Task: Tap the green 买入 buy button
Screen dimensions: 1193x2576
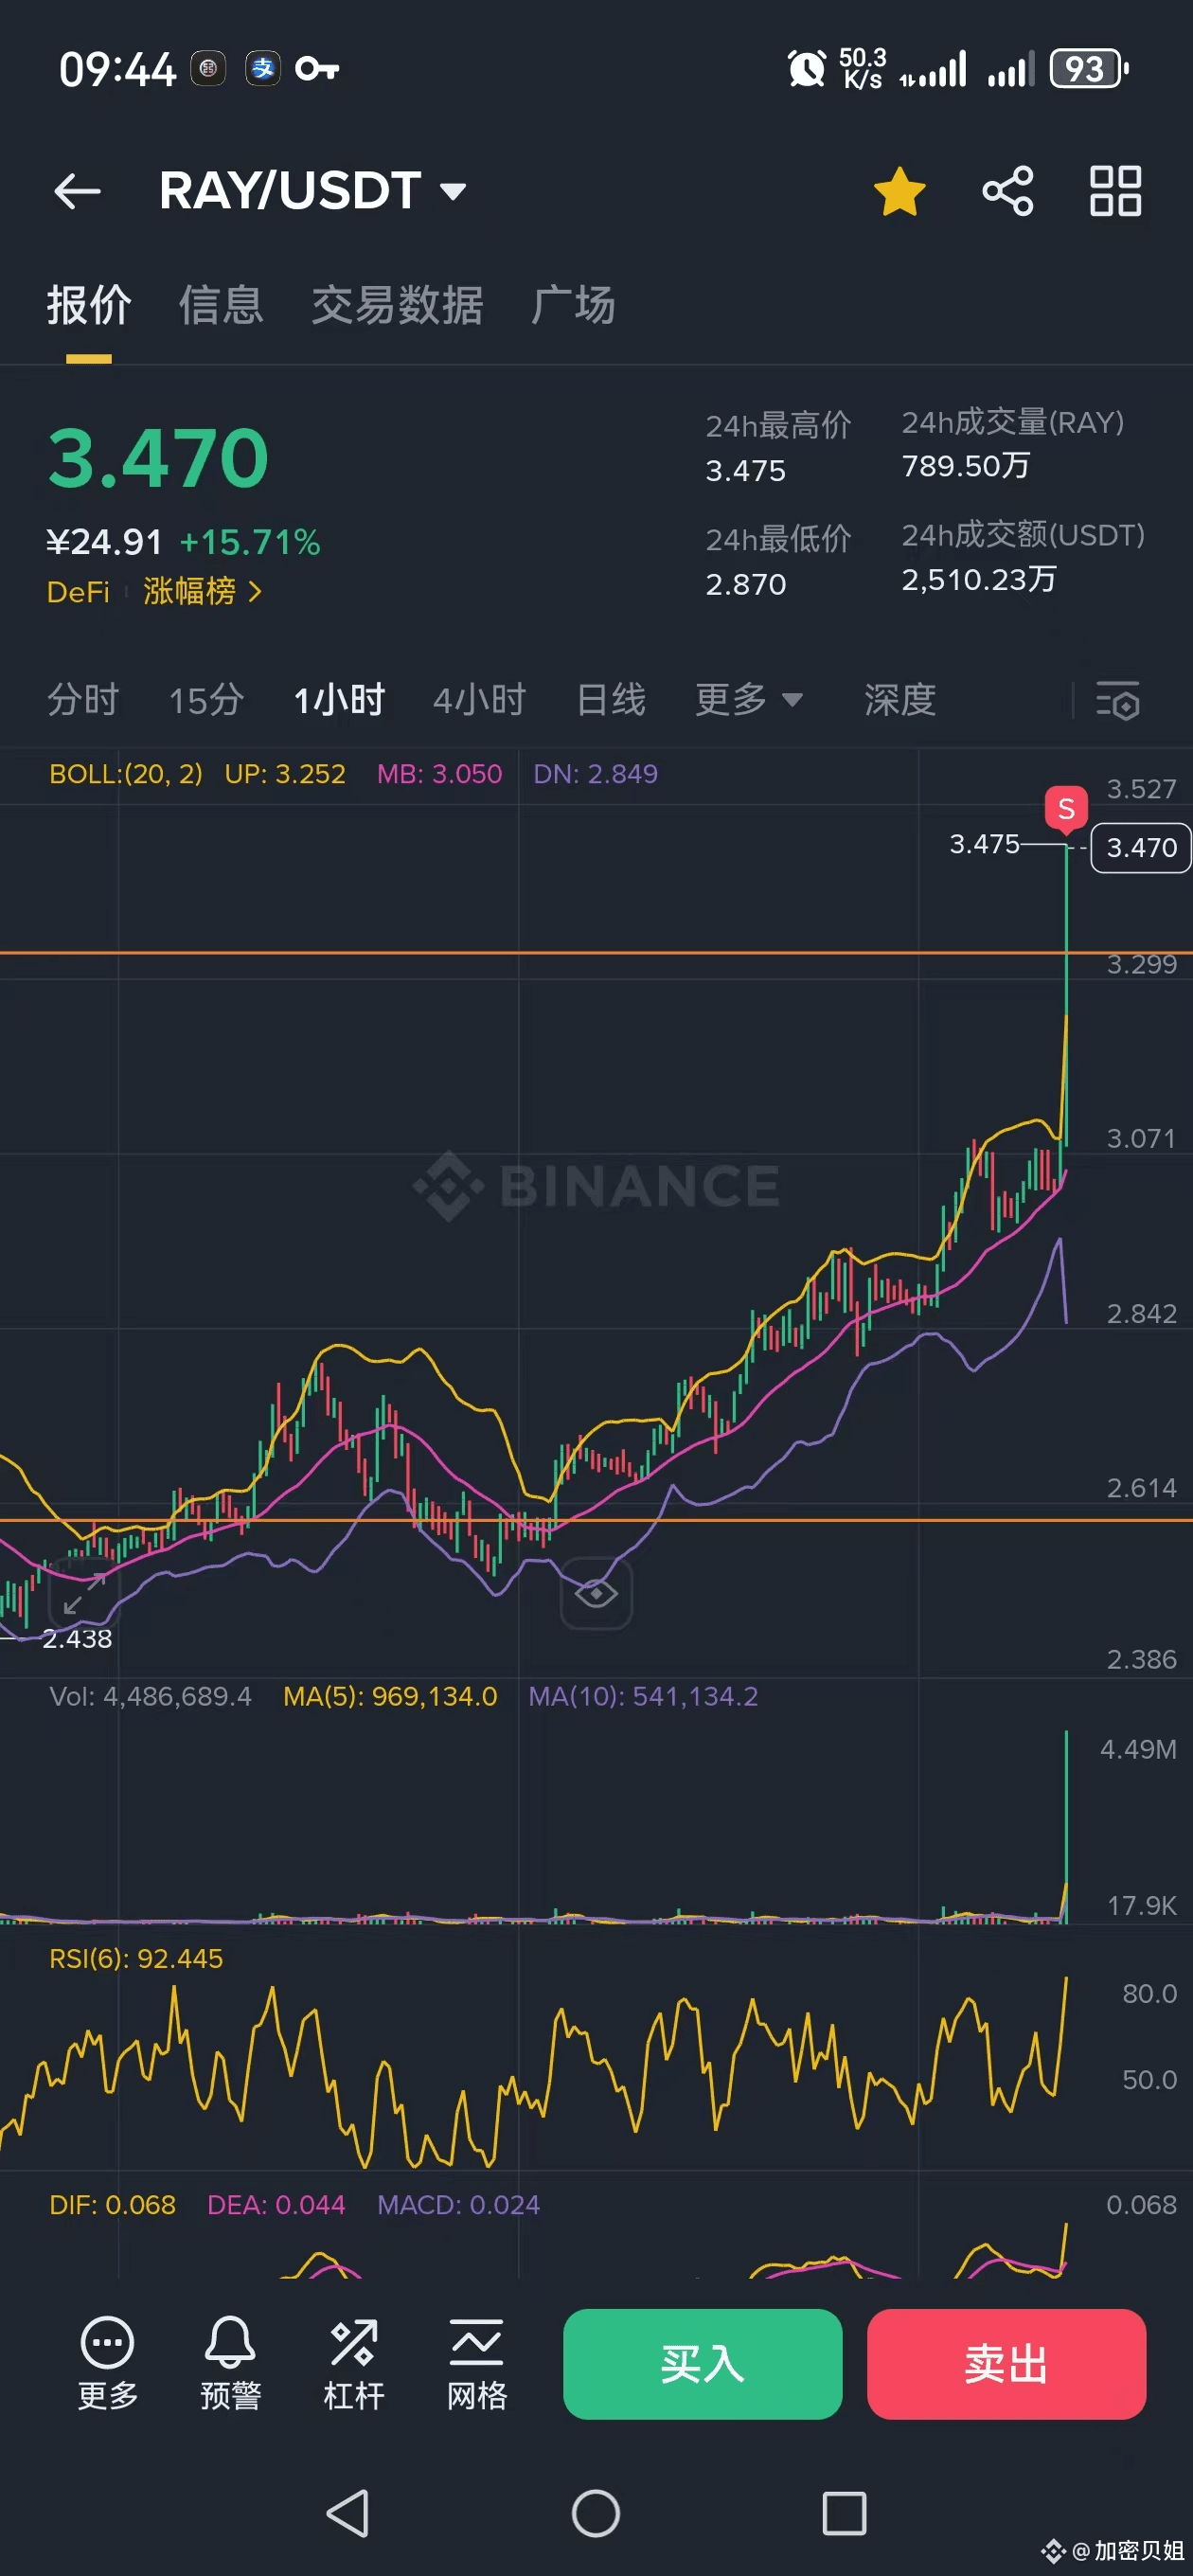Action: 702,2364
